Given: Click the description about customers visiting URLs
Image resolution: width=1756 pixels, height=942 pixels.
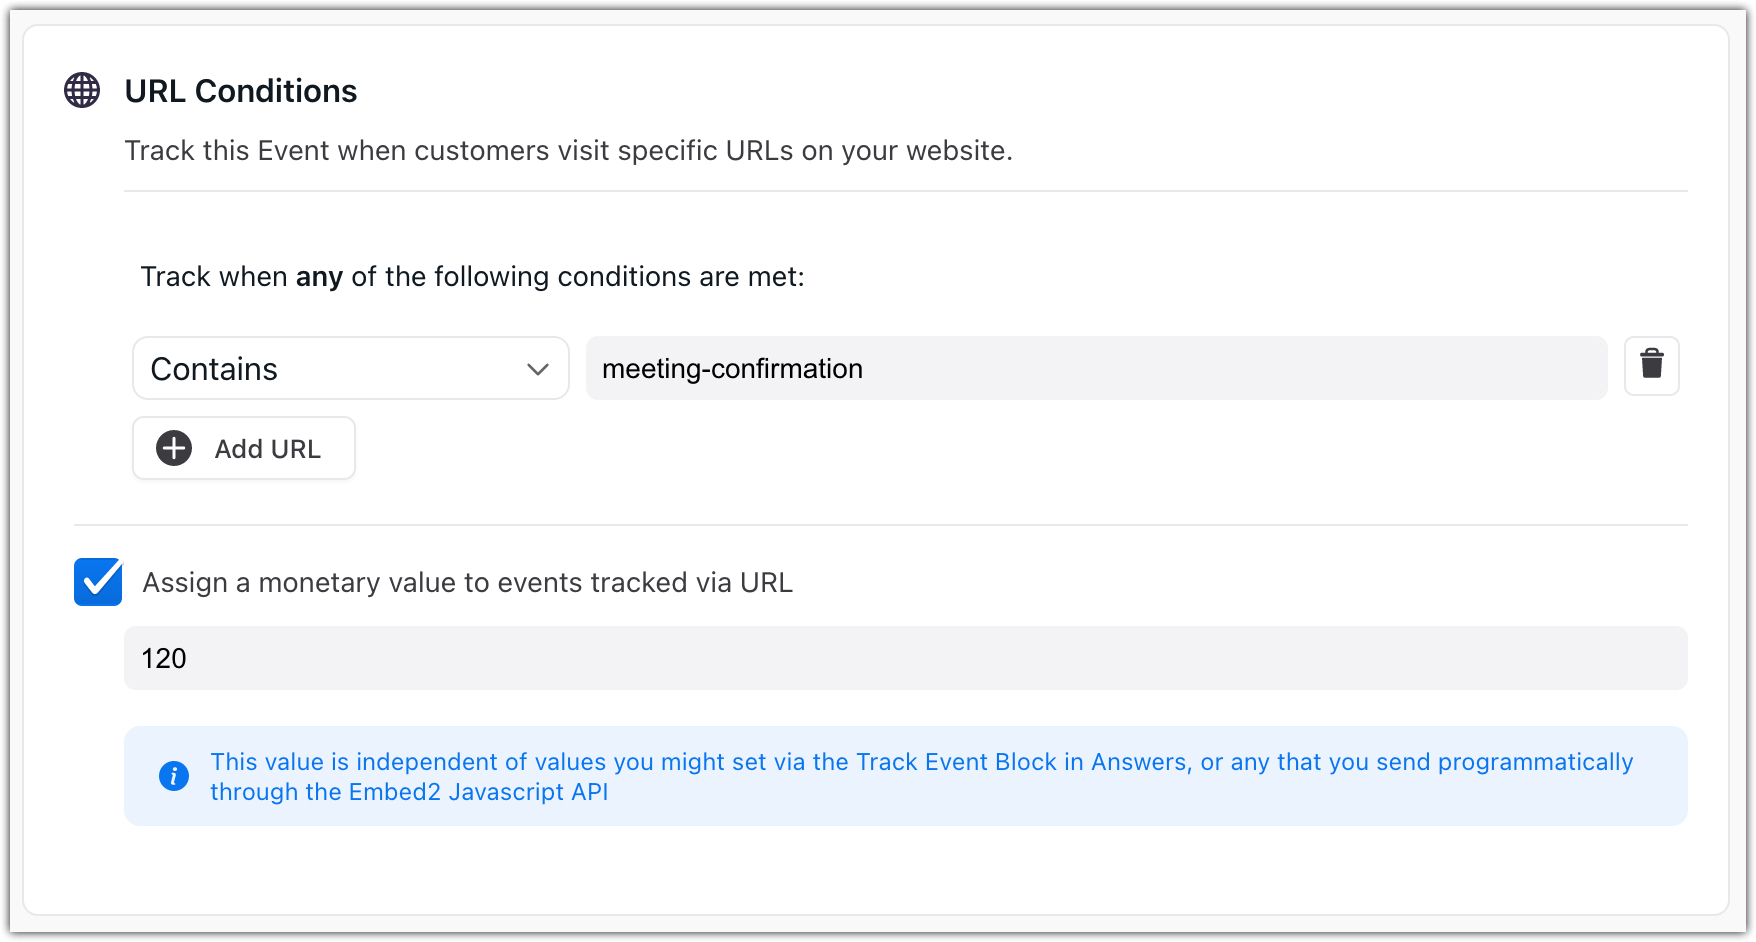Looking at the screenshot, I should (568, 151).
